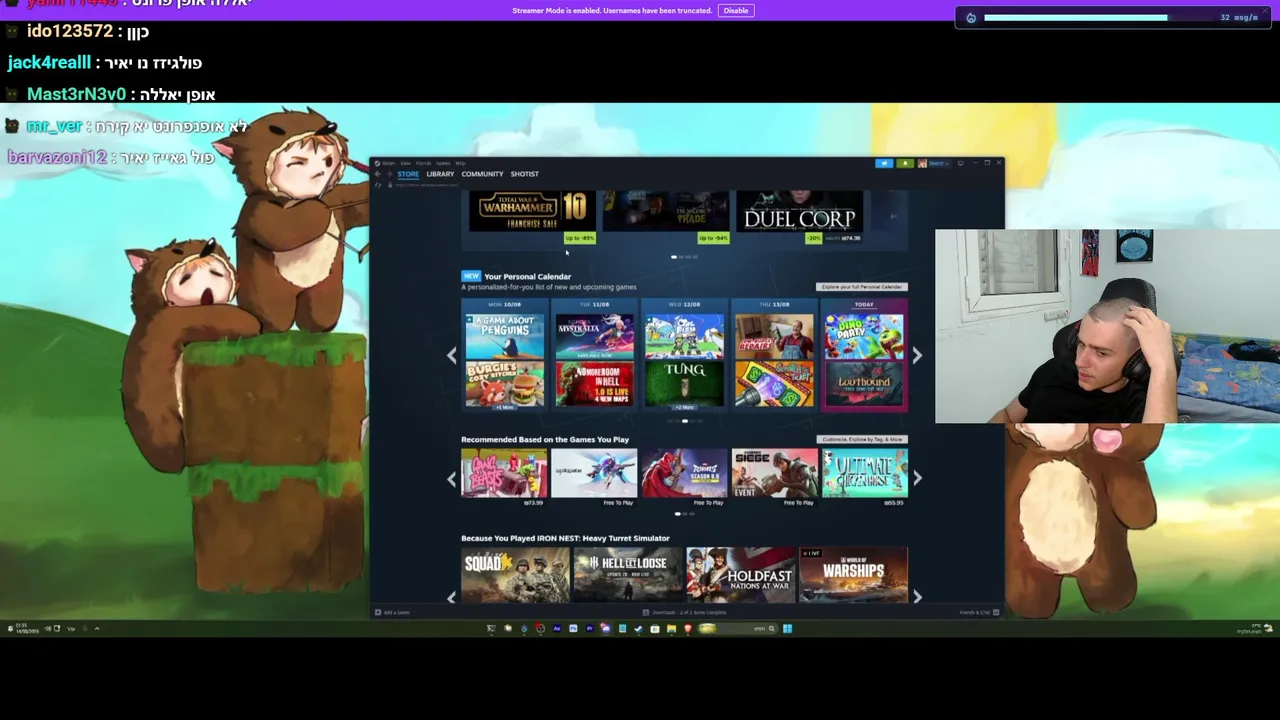Viewport: 1280px width, 720px height.
Task: Switch to the STORE tab
Action: point(408,174)
